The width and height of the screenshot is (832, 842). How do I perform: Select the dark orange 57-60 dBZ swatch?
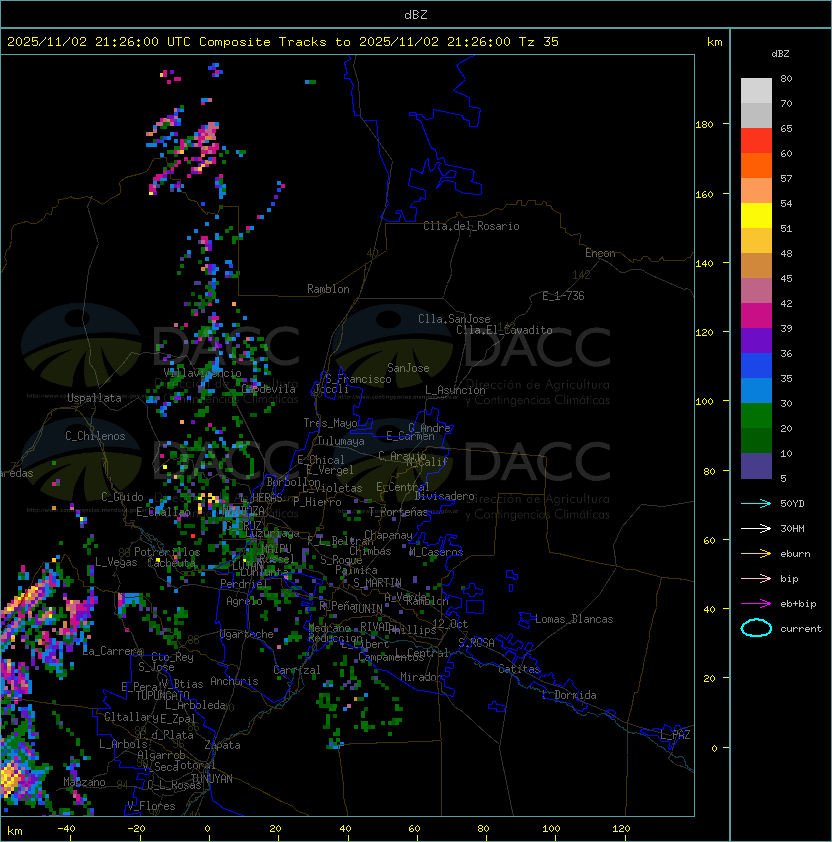(756, 165)
